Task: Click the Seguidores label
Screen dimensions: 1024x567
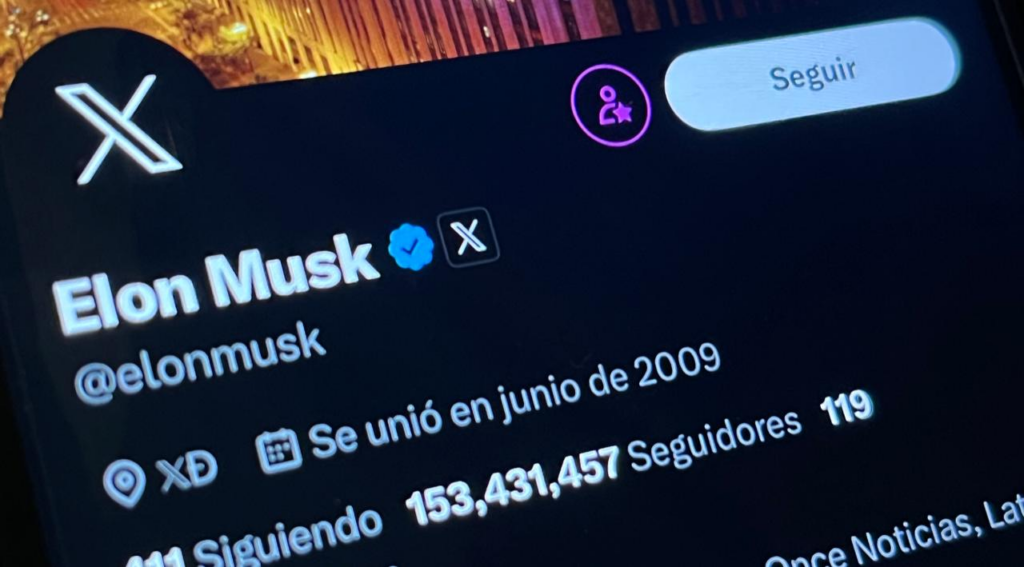Action: 715,441
